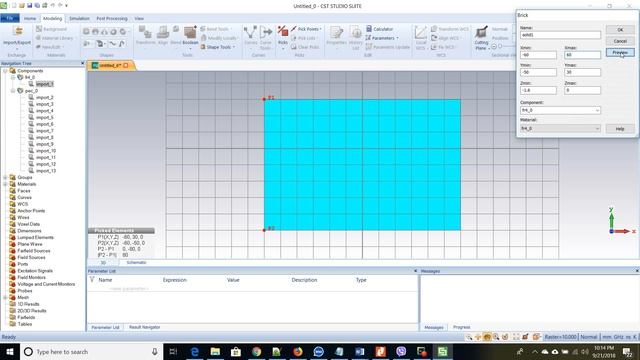The image size is (640, 360).
Task: Click Help in the Brick dialog
Action: (x=620, y=129)
